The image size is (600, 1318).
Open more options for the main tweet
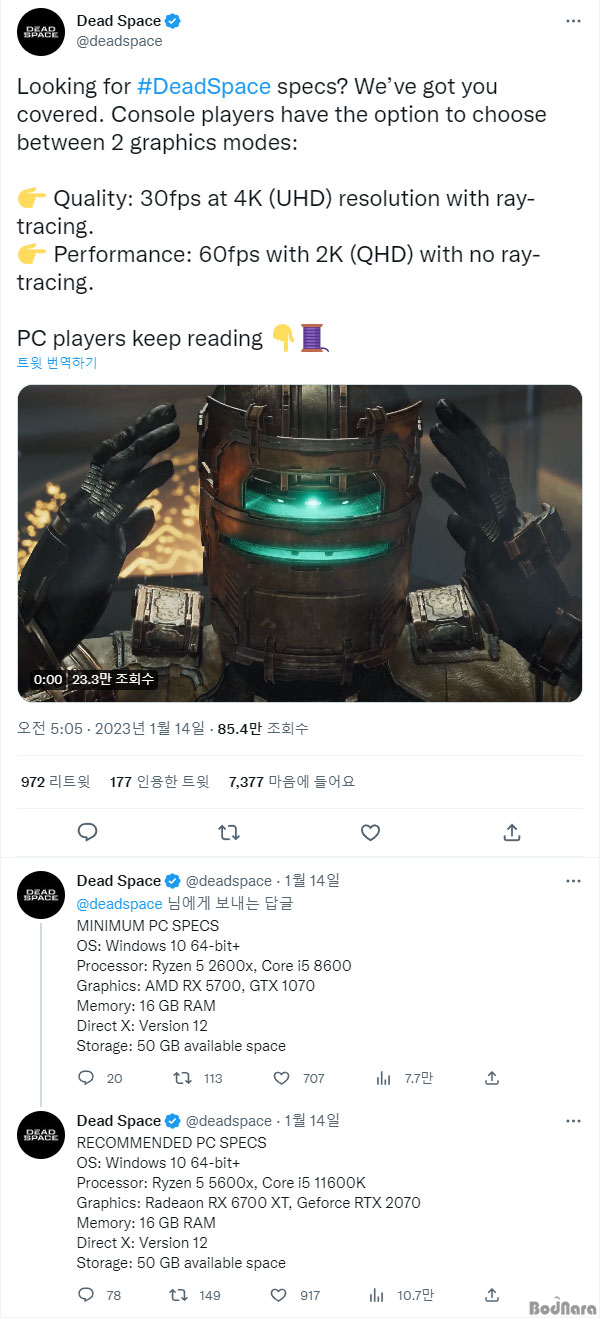[x=573, y=22]
